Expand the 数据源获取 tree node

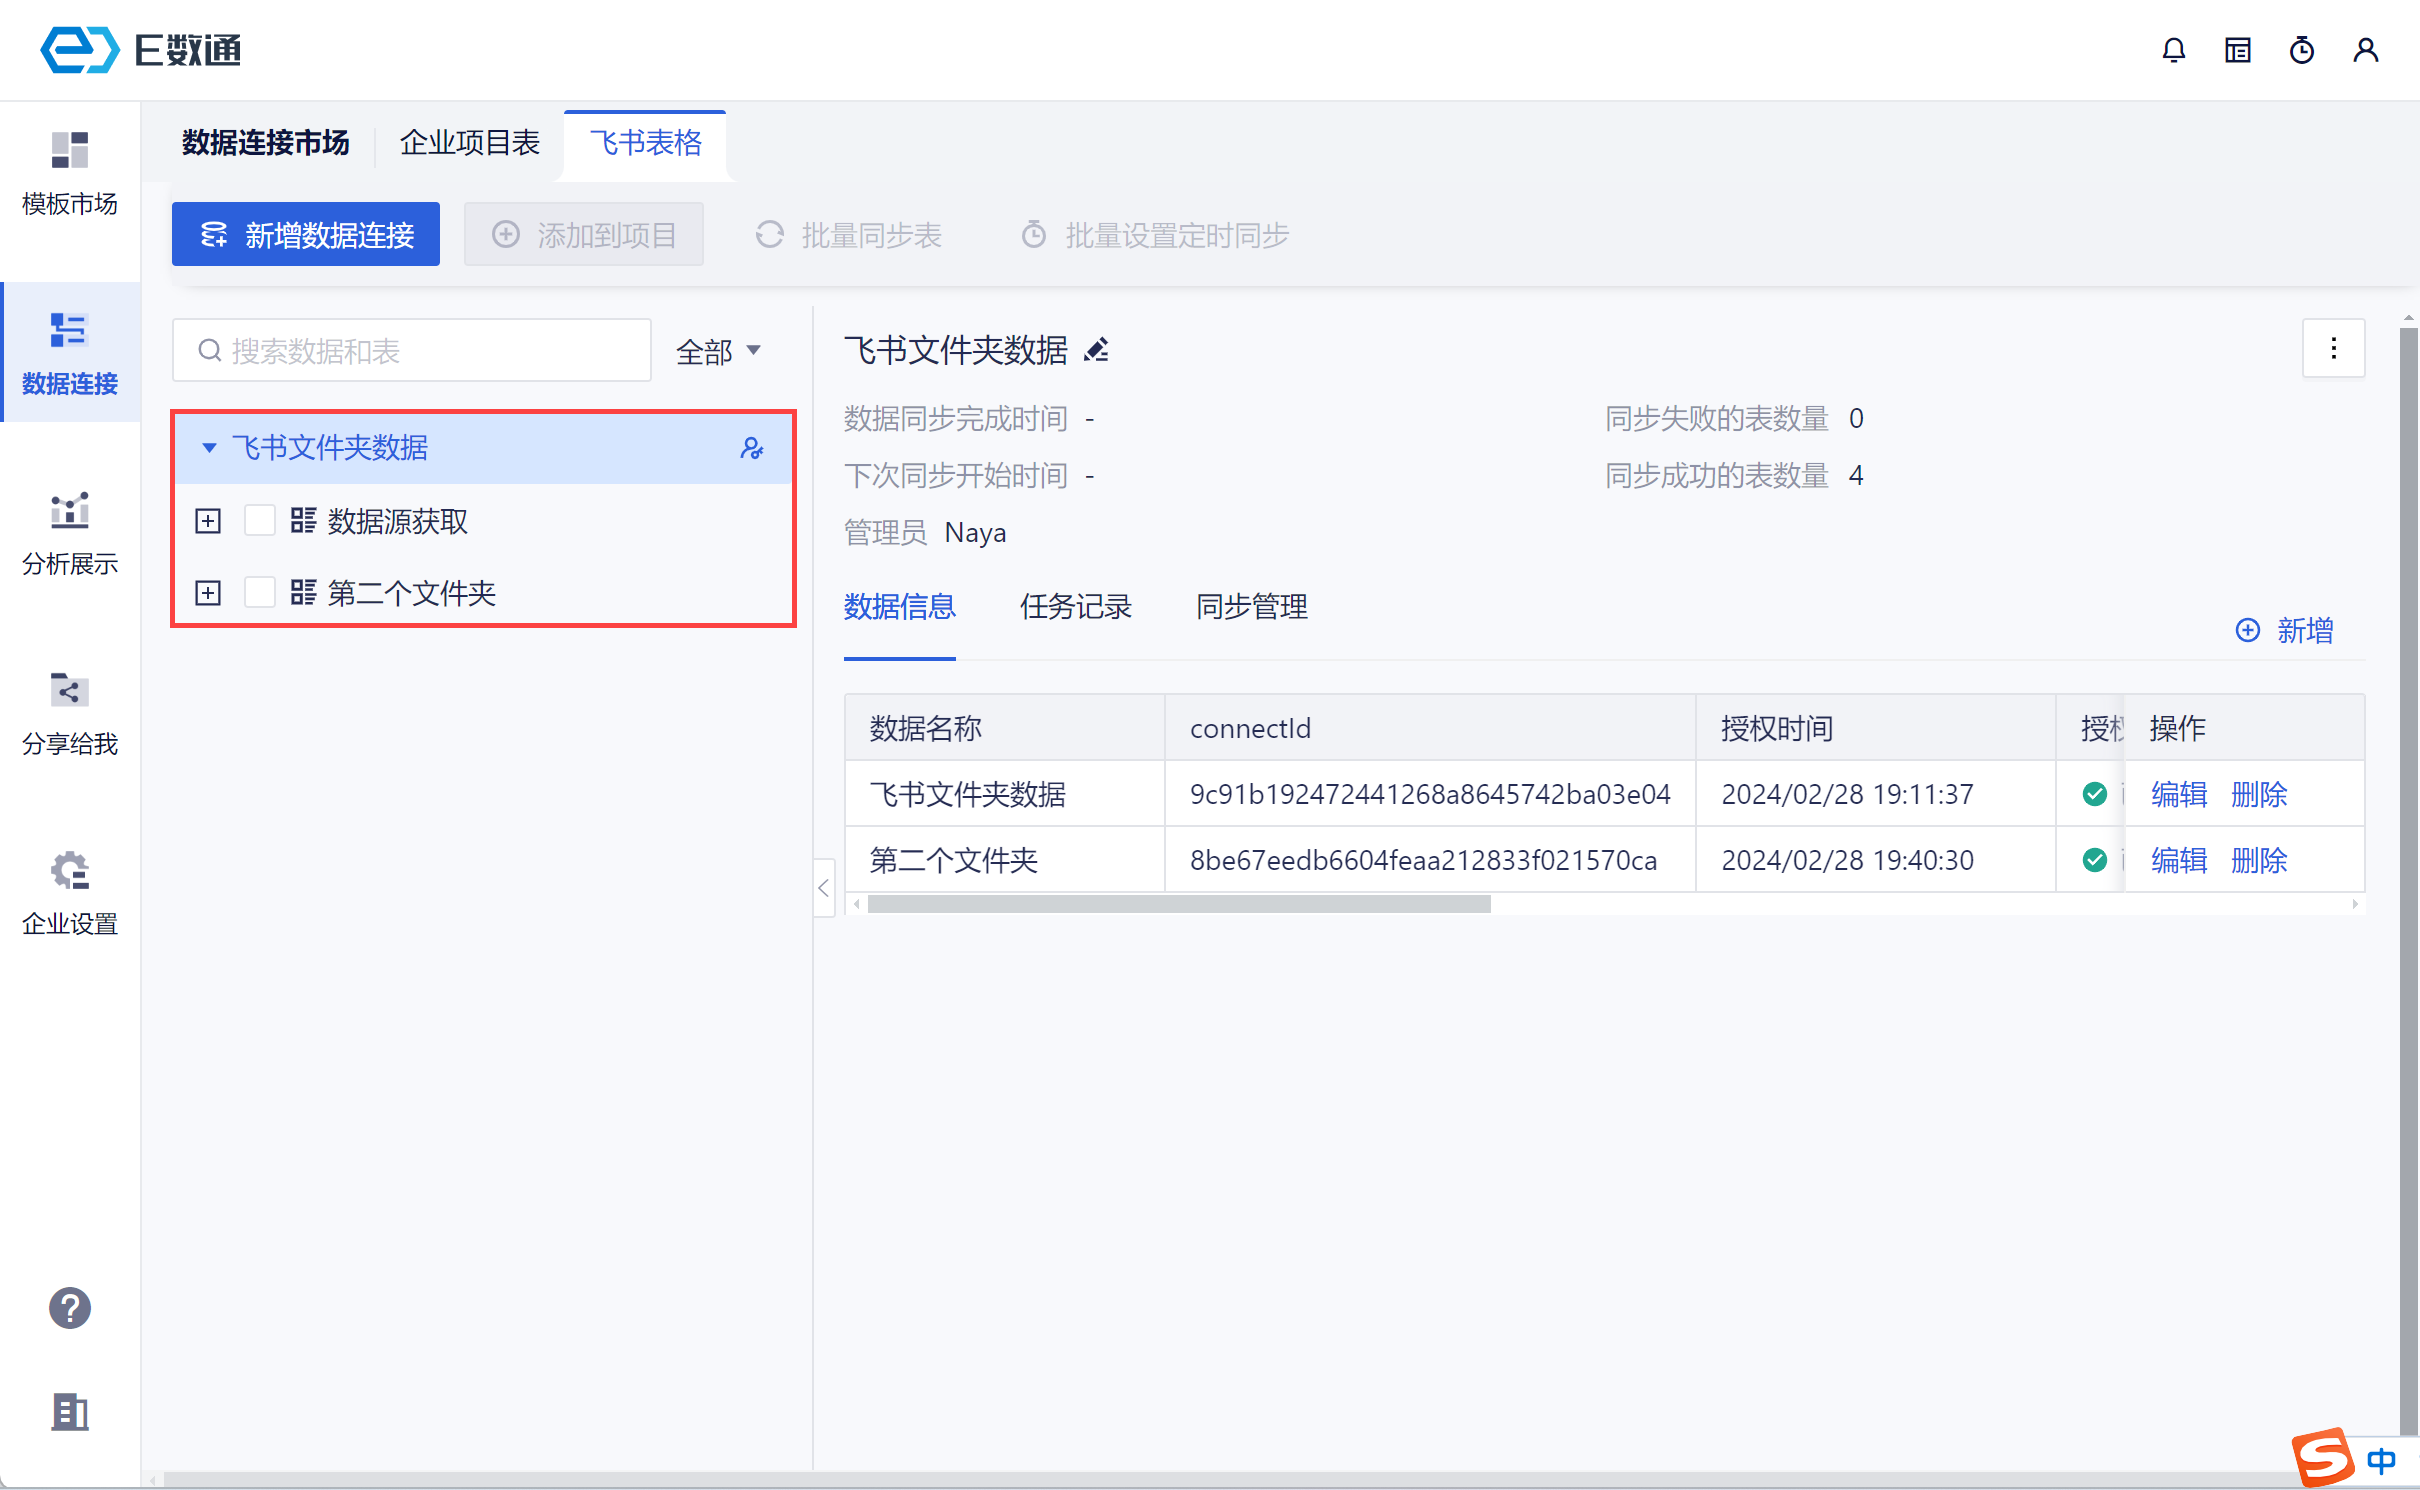pyautogui.click(x=208, y=521)
